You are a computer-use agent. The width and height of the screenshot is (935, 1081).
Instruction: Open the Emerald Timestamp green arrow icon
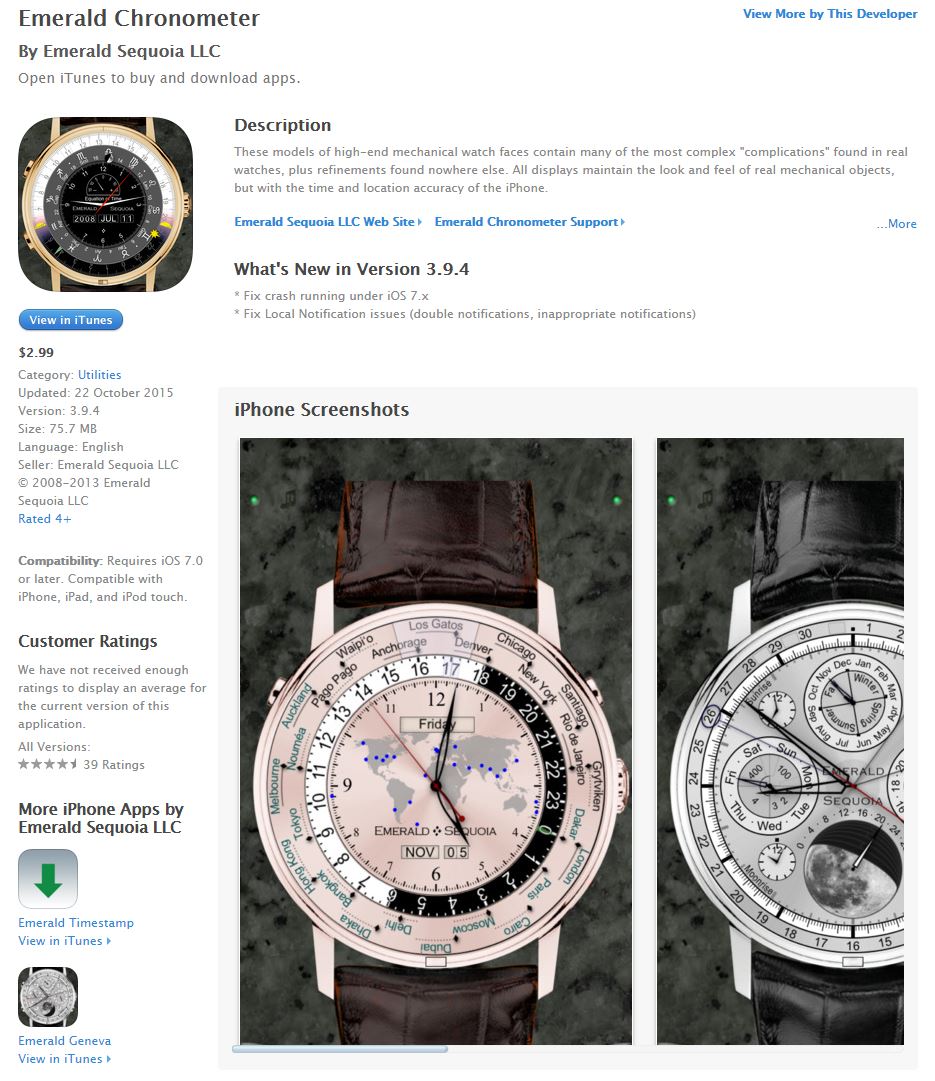tap(48, 879)
